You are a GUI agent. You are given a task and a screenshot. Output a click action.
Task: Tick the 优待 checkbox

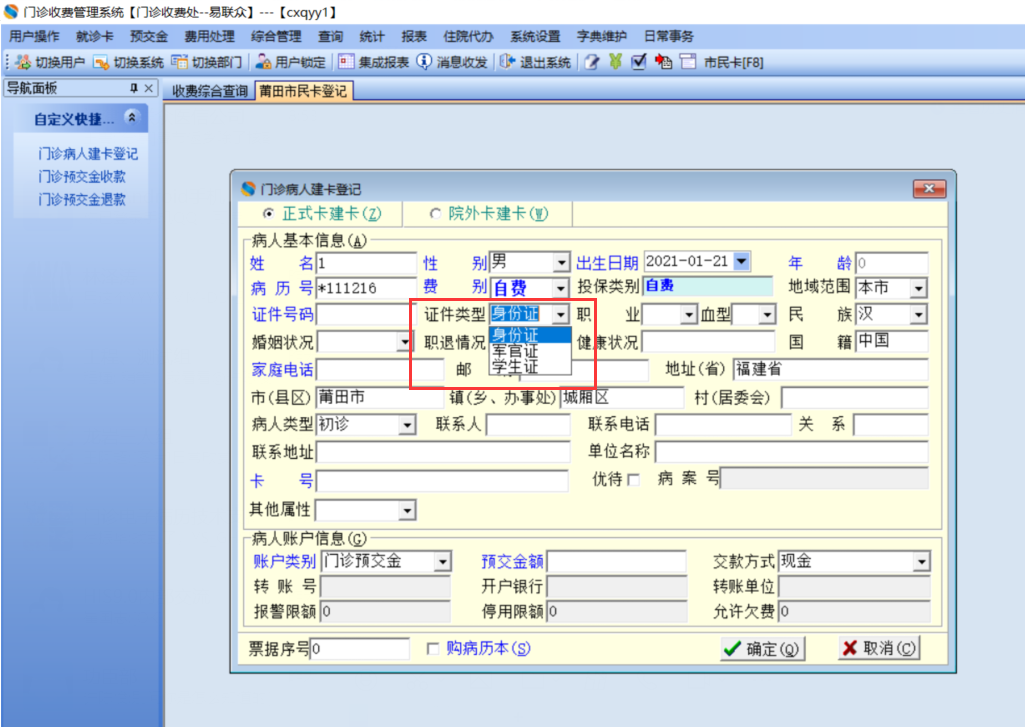tap(633, 480)
